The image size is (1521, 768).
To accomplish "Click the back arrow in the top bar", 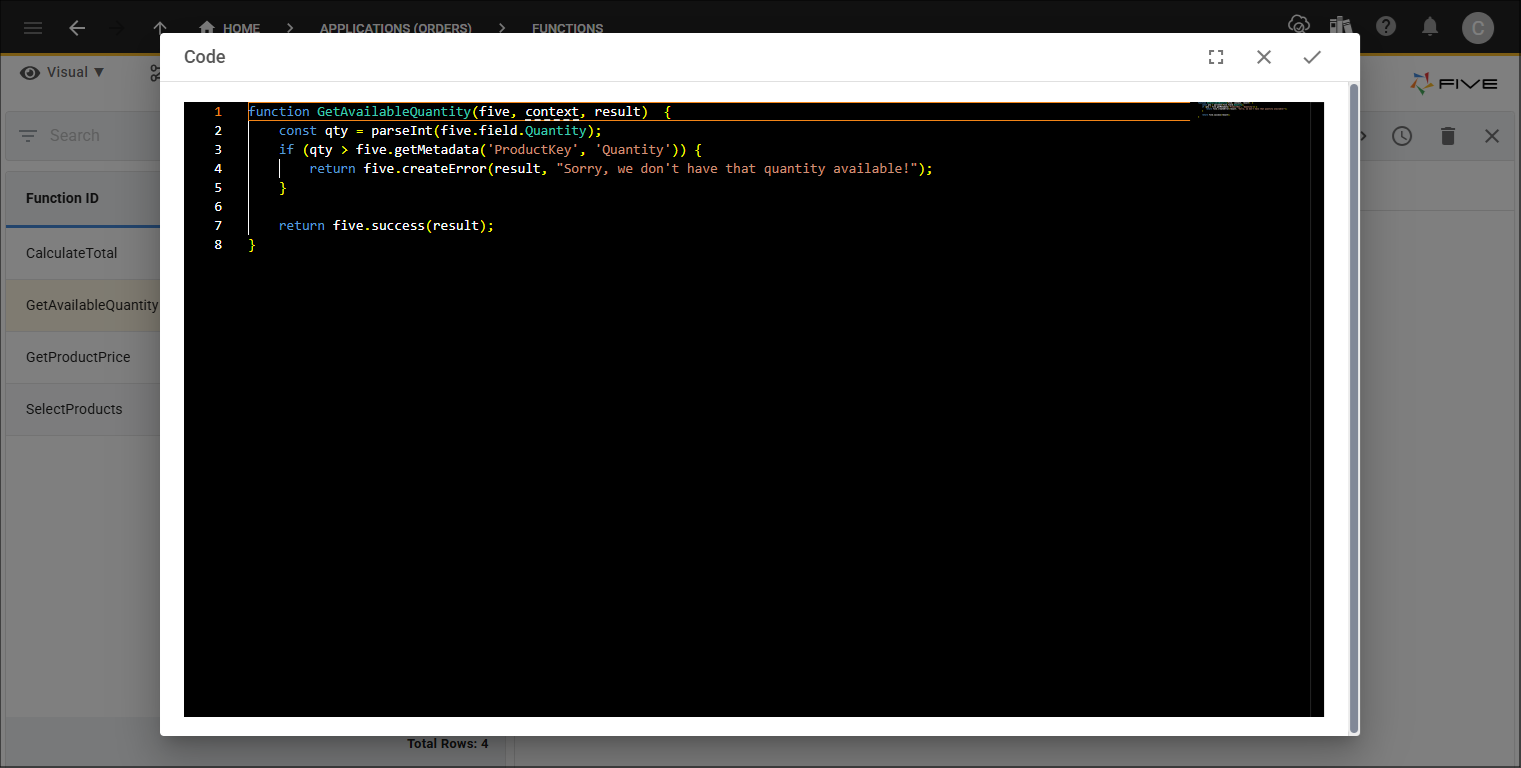I will pos(77,27).
